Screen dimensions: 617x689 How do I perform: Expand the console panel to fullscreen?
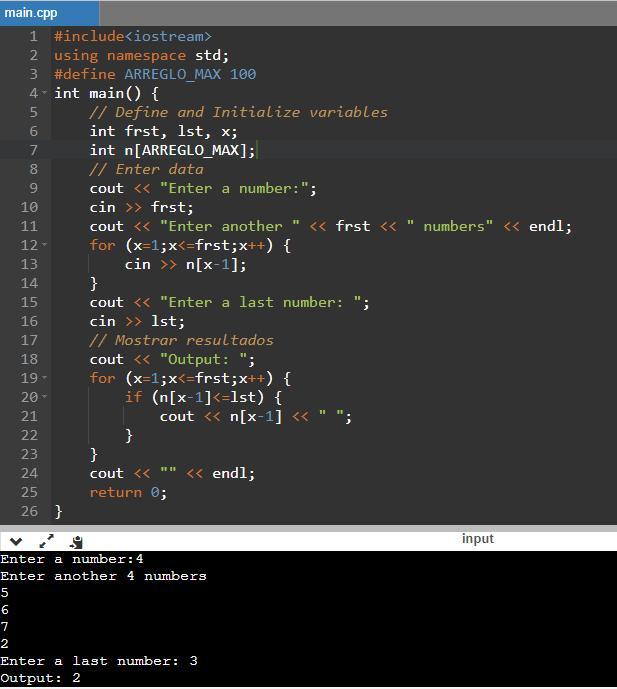(46, 541)
